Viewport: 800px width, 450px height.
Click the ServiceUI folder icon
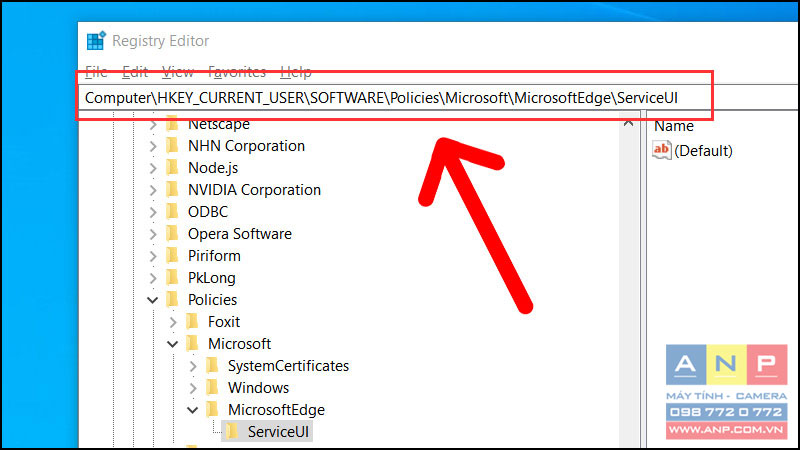(233, 431)
